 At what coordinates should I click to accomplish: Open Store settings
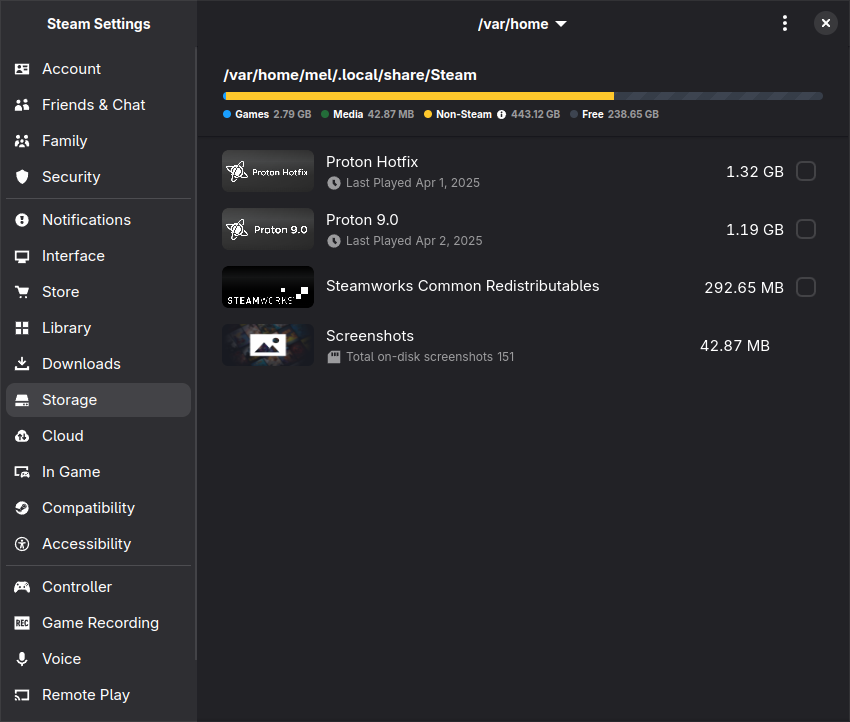coord(98,292)
